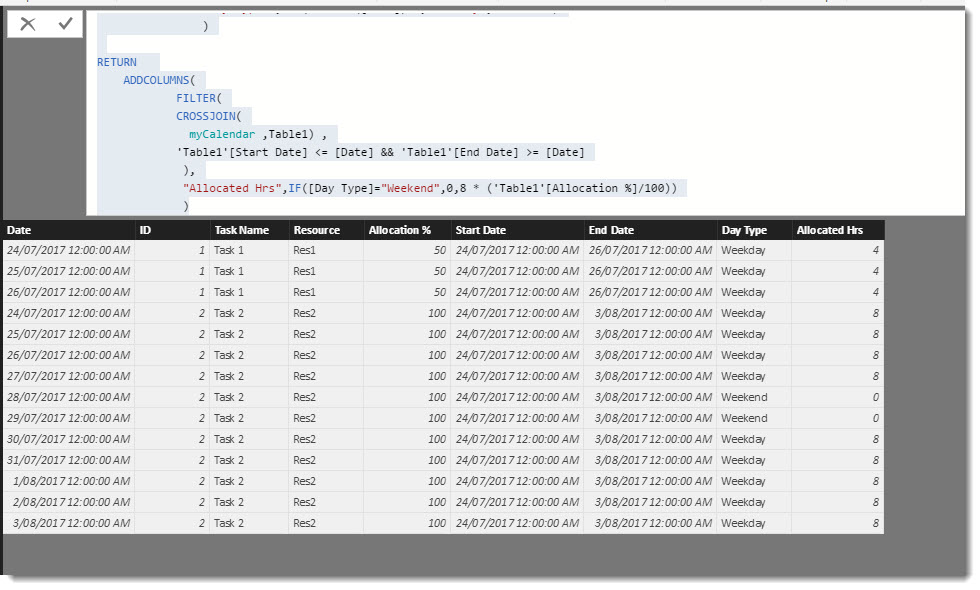Select Weekday cell in the 3/08/2017 row

tap(754, 523)
